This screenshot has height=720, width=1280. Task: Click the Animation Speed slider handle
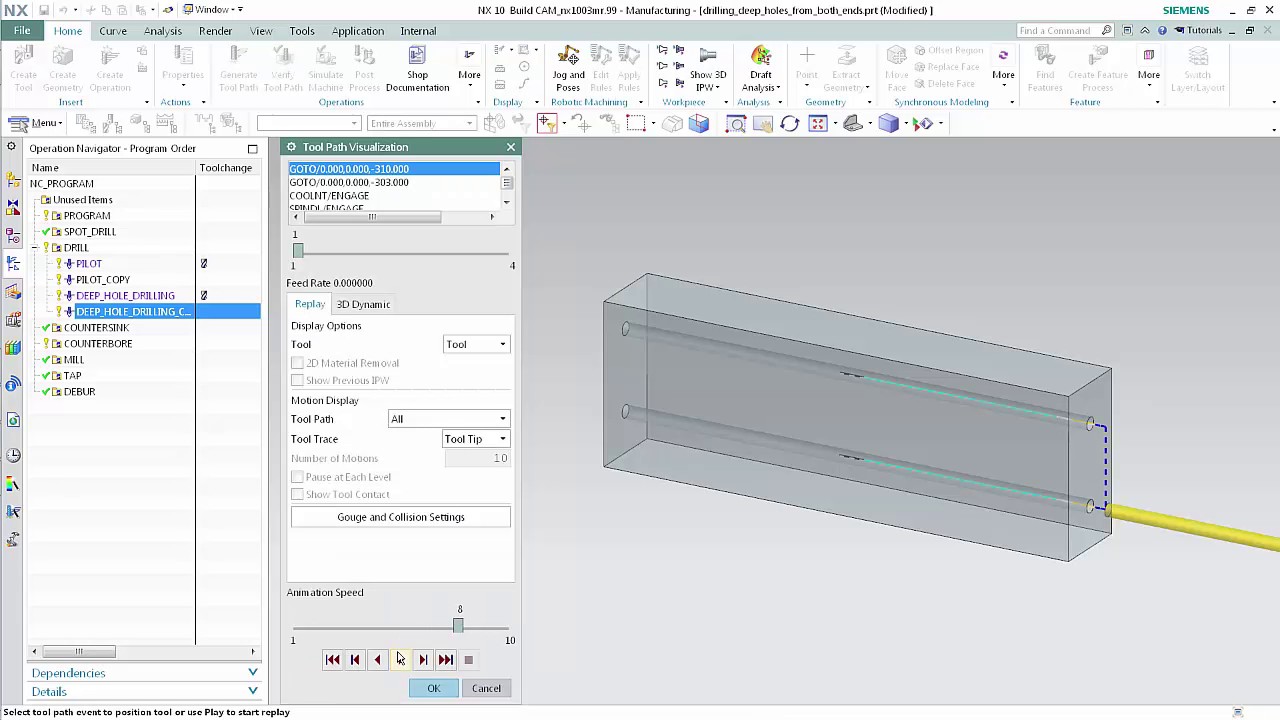pyautogui.click(x=458, y=625)
